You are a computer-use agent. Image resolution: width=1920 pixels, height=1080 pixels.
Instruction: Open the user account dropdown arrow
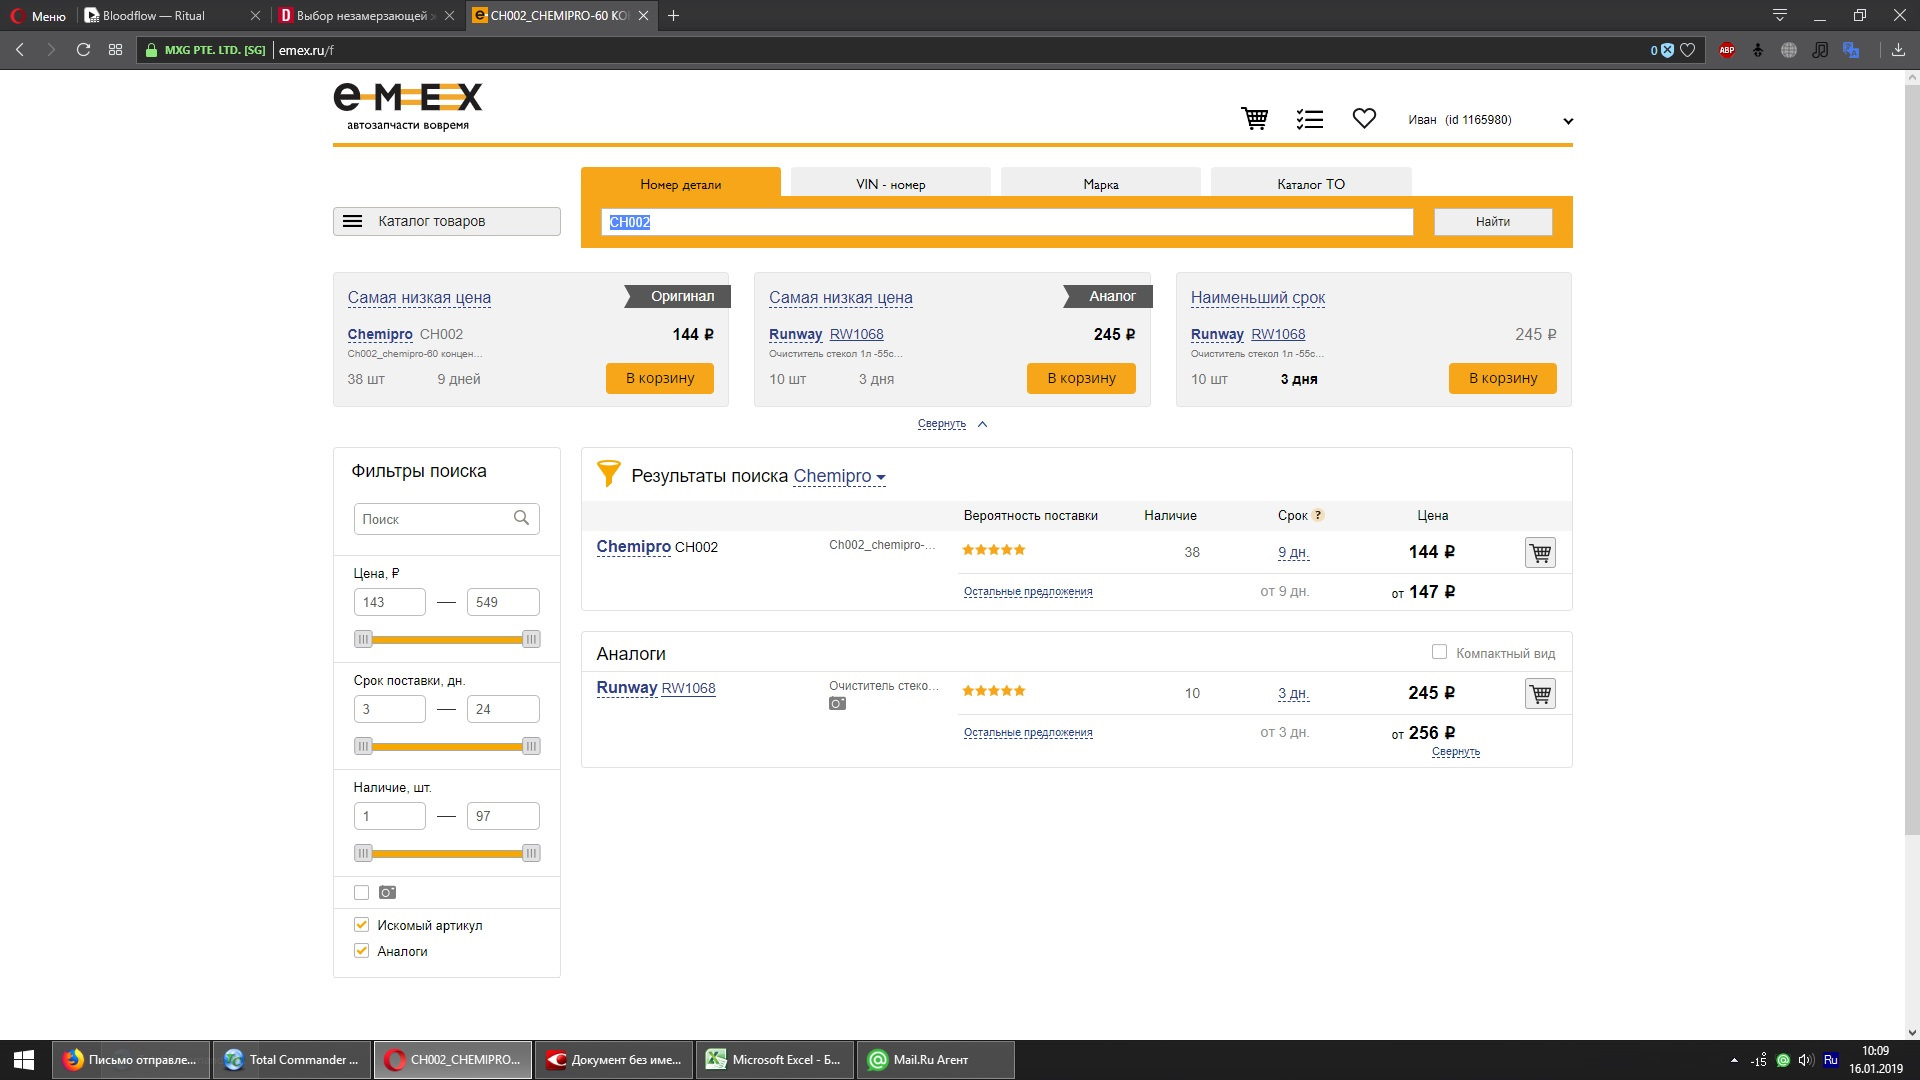click(1568, 121)
